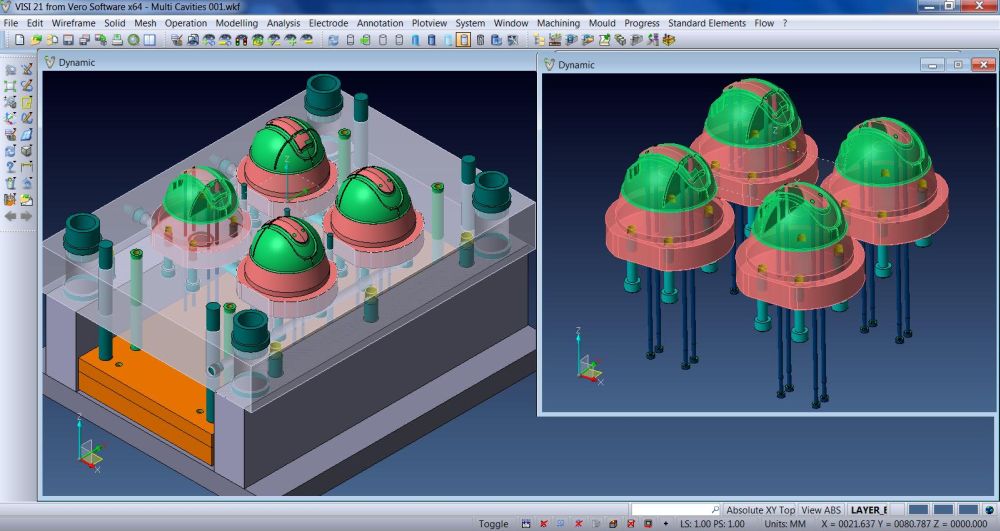Click the measure dimension icon in left toolbar
Image resolution: width=1000 pixels, height=531 pixels.
(27, 166)
